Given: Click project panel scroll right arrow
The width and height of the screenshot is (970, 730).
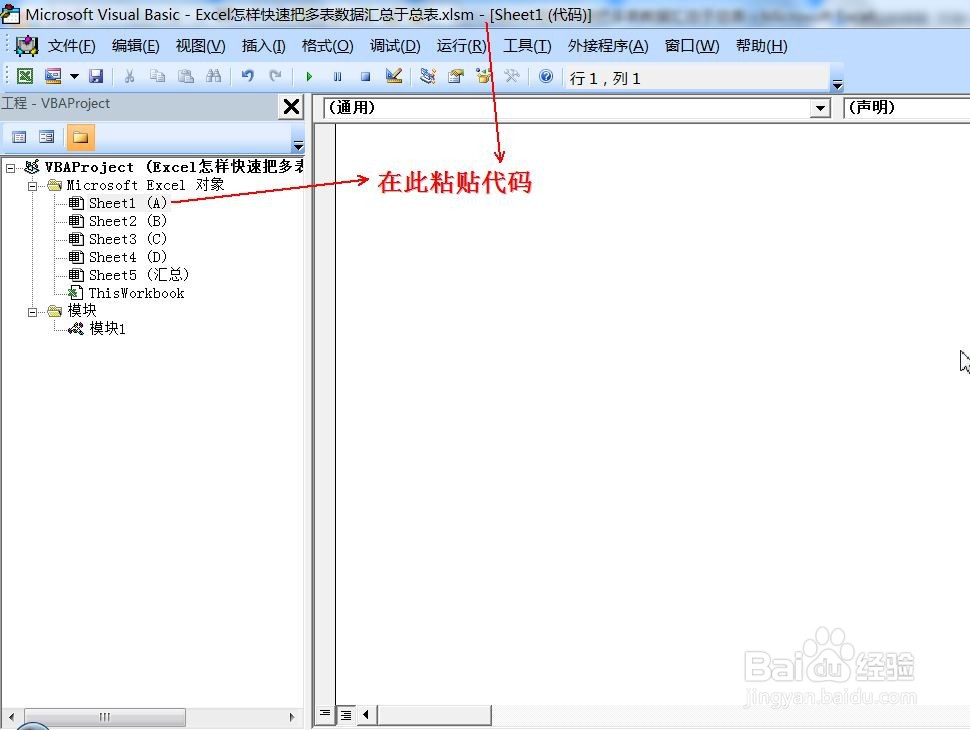Looking at the screenshot, I should click(x=292, y=718).
